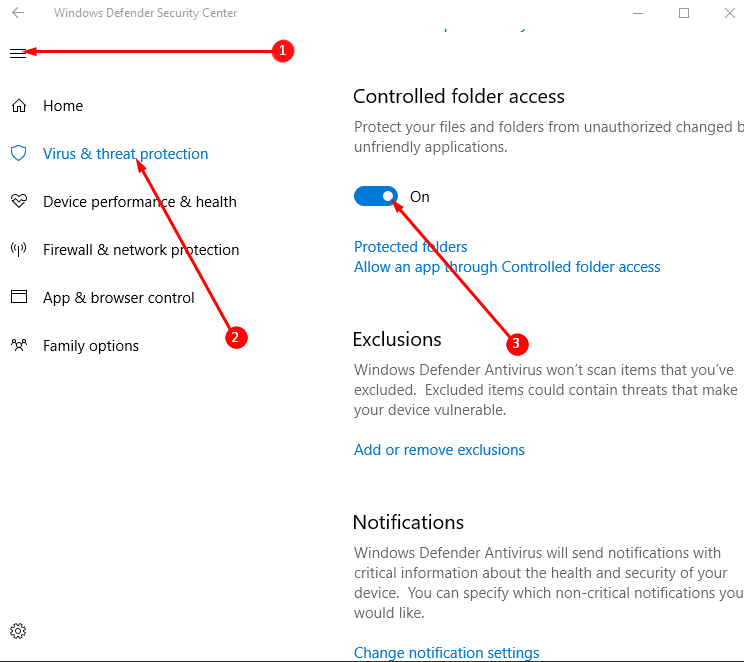Viewport: 744px width, 662px height.
Task: Open the Family options people icon
Action: [x=19, y=345]
